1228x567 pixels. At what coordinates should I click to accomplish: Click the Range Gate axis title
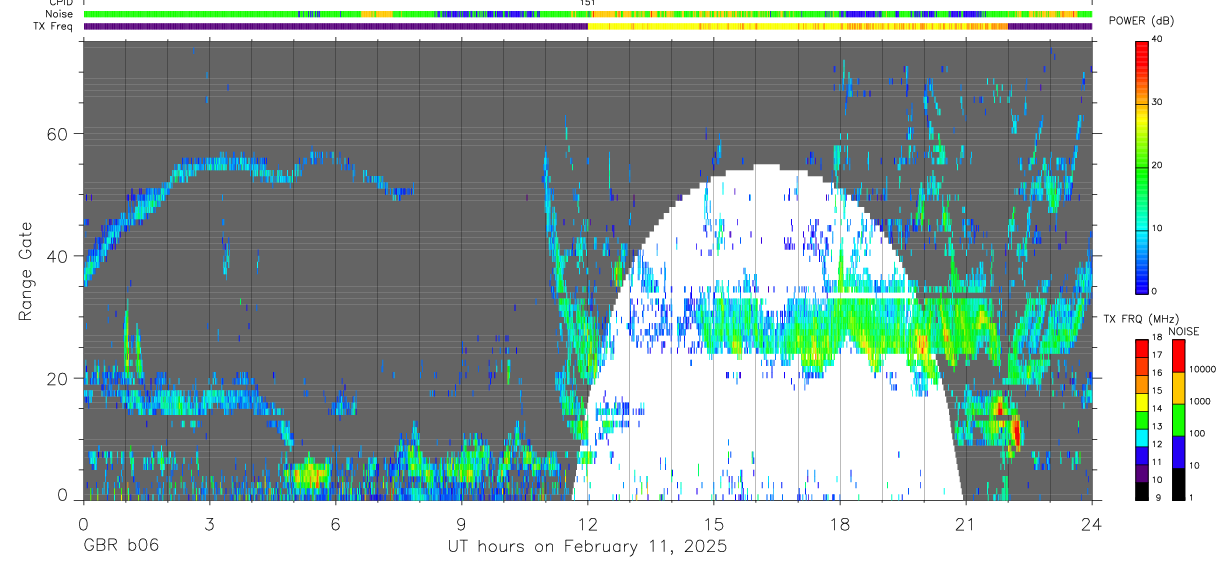click(x=27, y=271)
